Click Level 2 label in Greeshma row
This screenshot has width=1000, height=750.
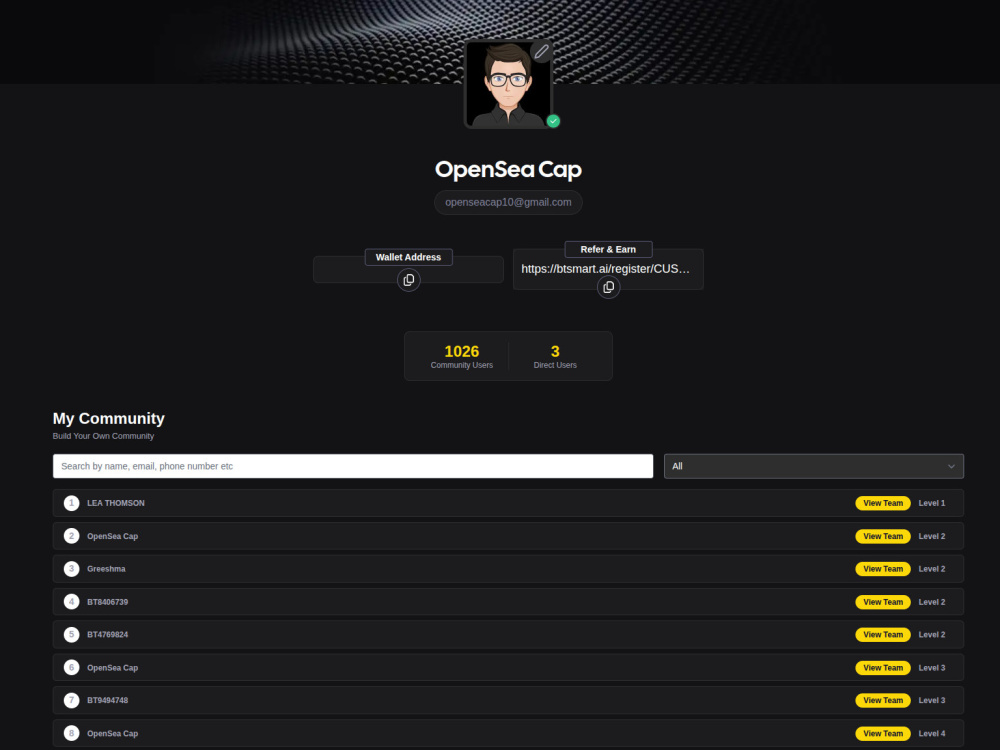click(x=932, y=569)
